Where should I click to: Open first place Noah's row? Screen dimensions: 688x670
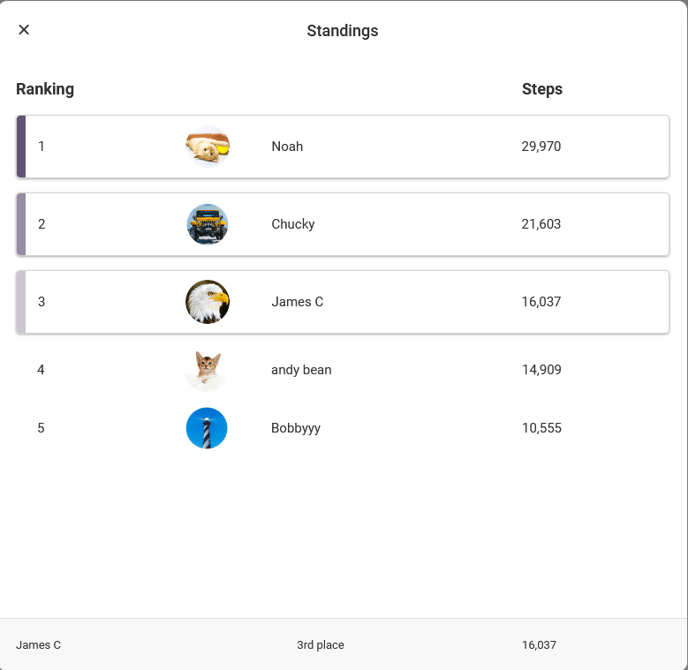point(400,147)
